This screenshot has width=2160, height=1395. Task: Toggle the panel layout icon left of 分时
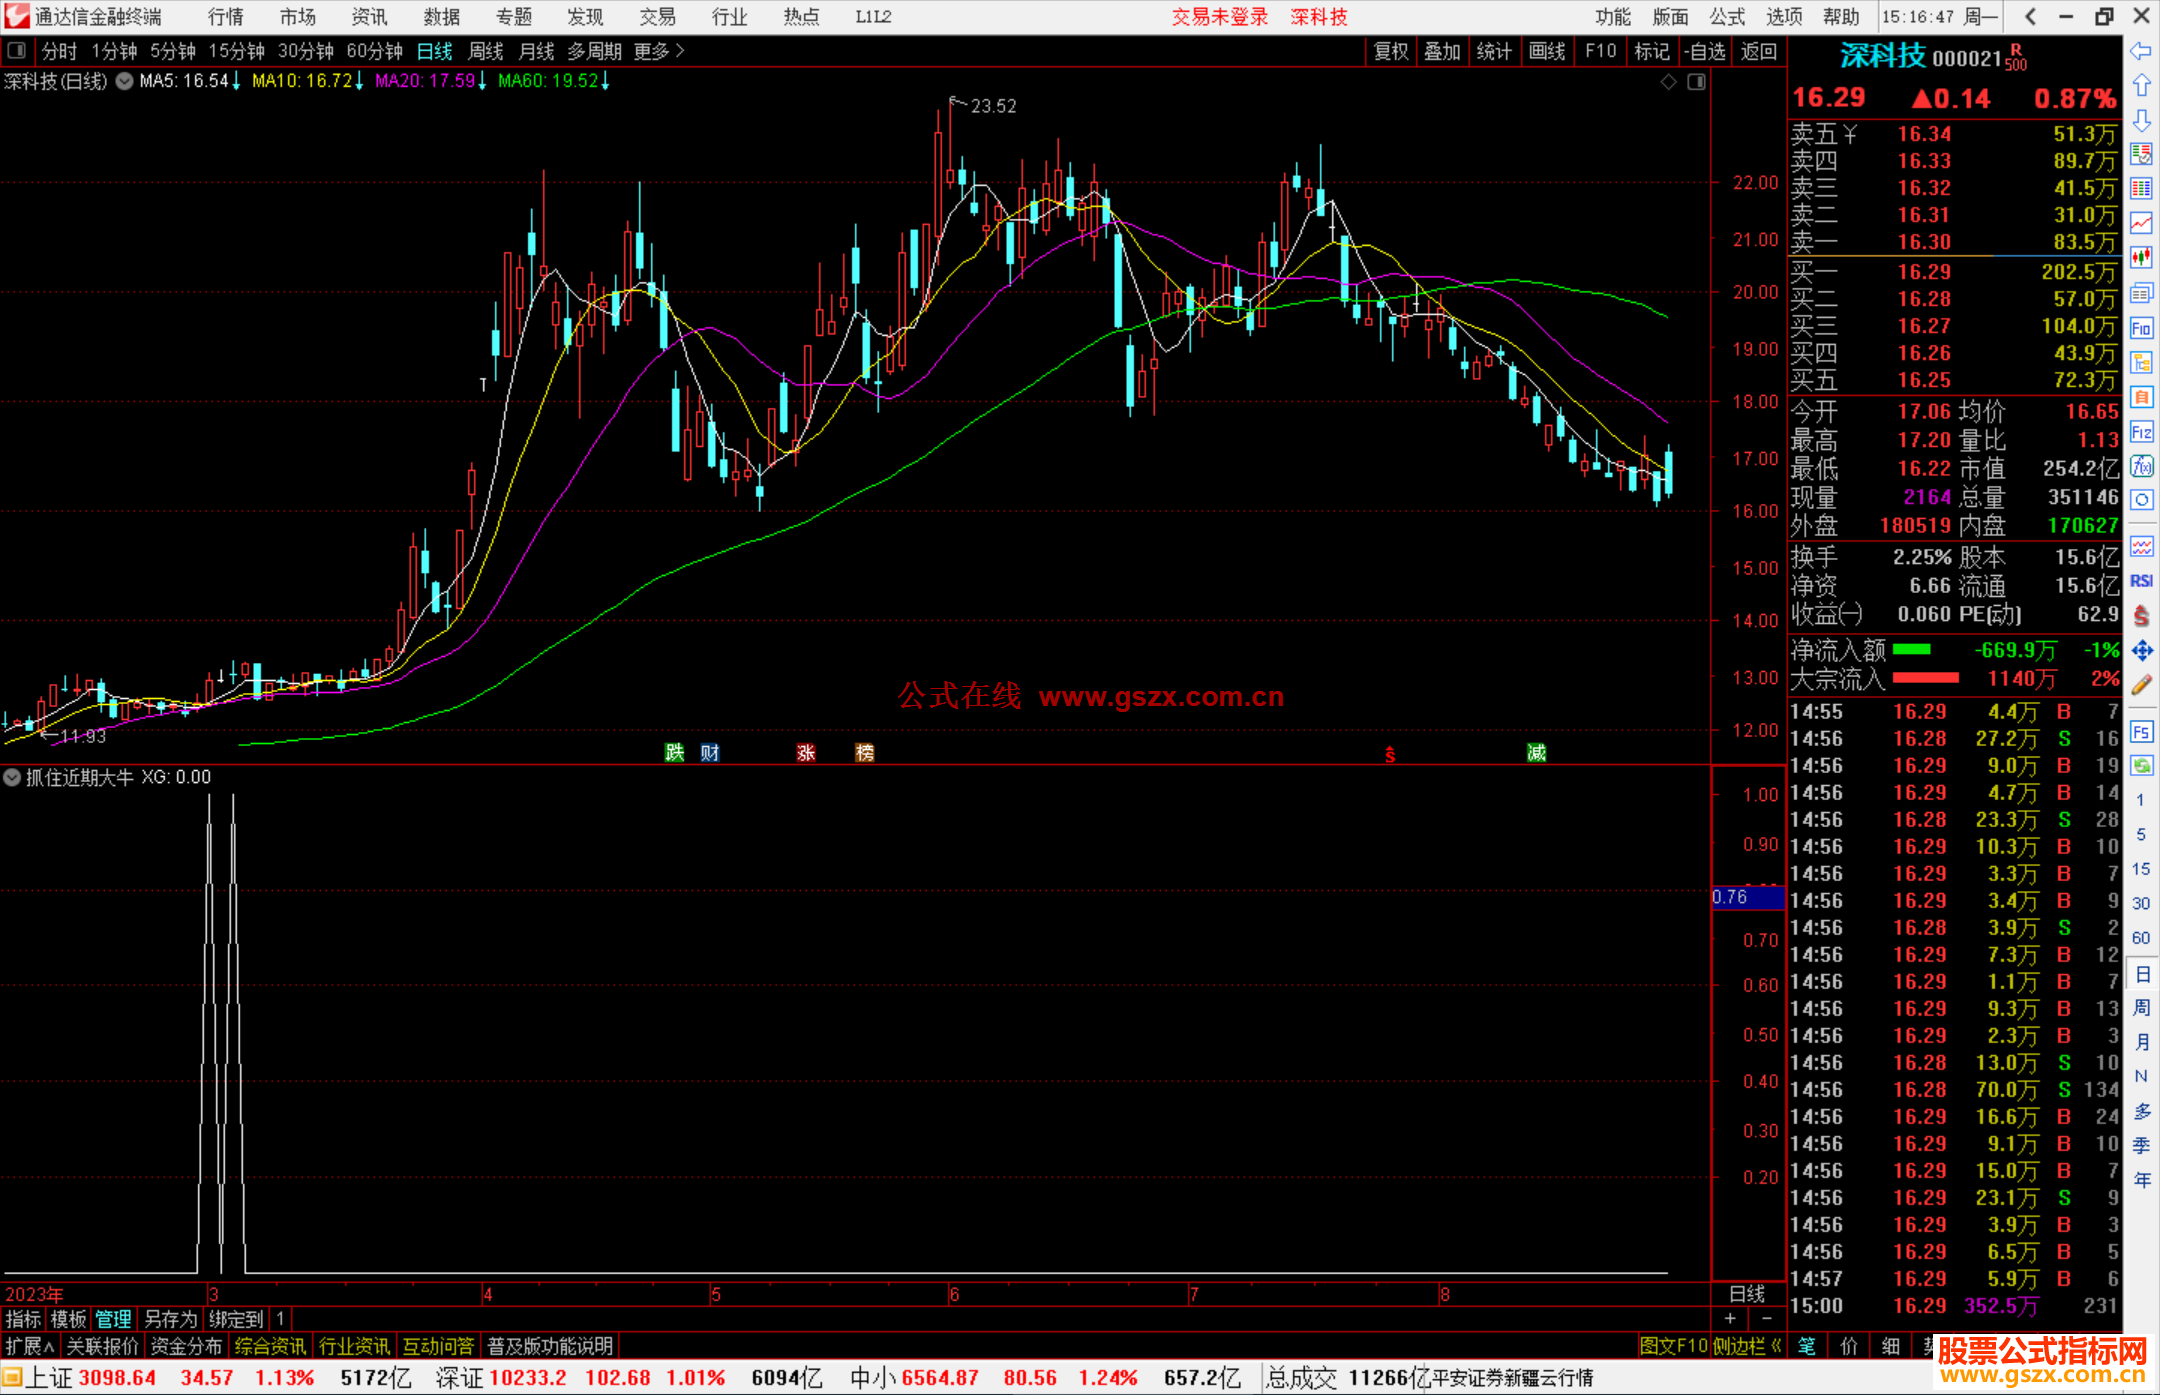[x=17, y=51]
